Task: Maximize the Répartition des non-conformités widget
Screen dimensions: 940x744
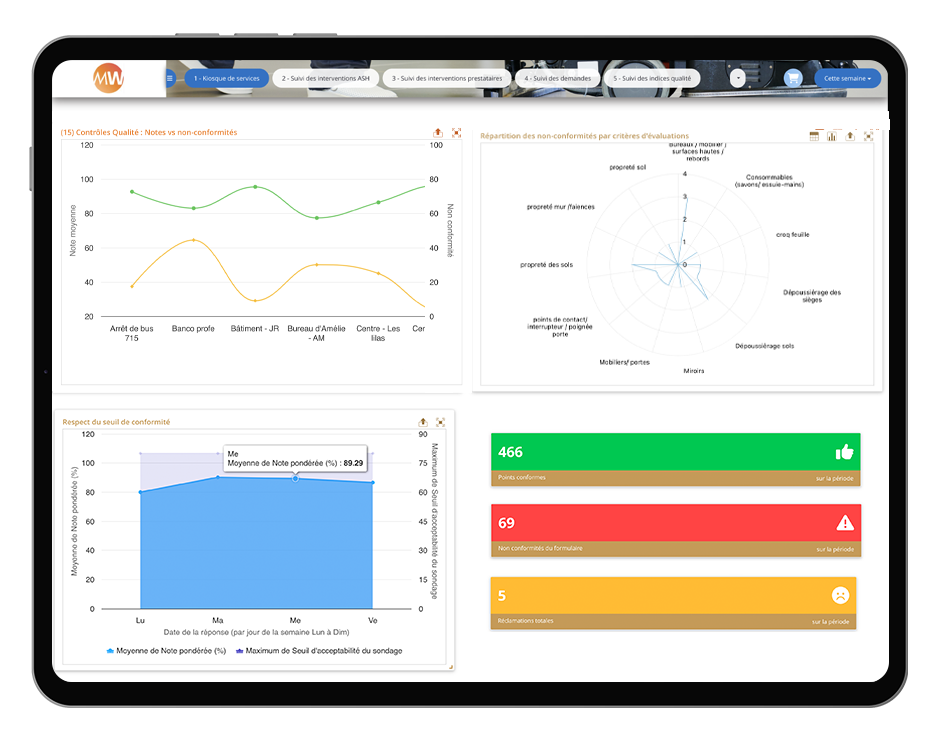Action: (x=868, y=136)
